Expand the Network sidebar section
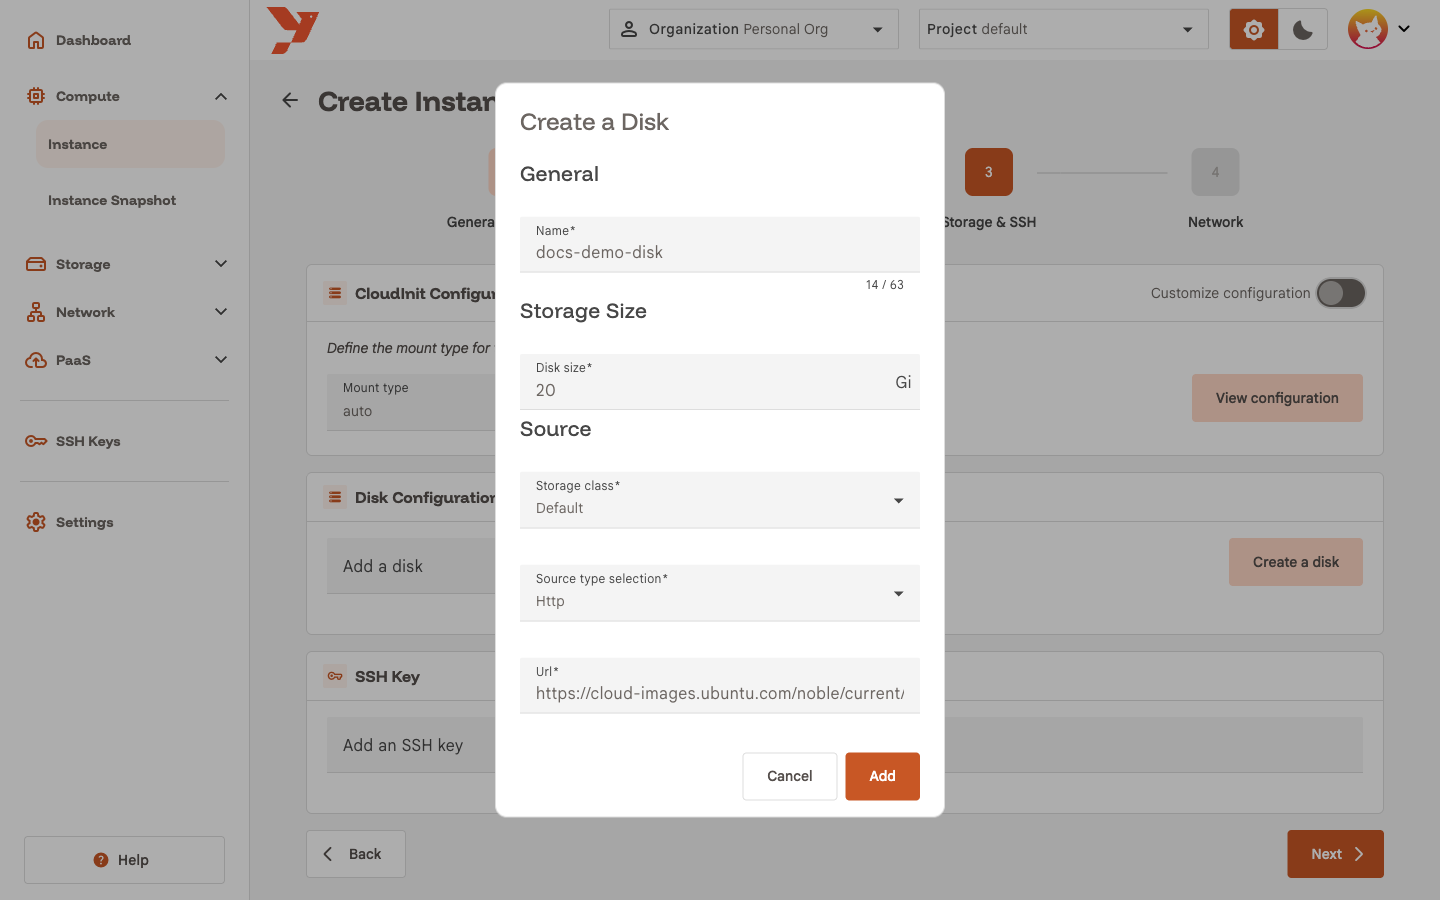The width and height of the screenshot is (1440, 900). 221,312
